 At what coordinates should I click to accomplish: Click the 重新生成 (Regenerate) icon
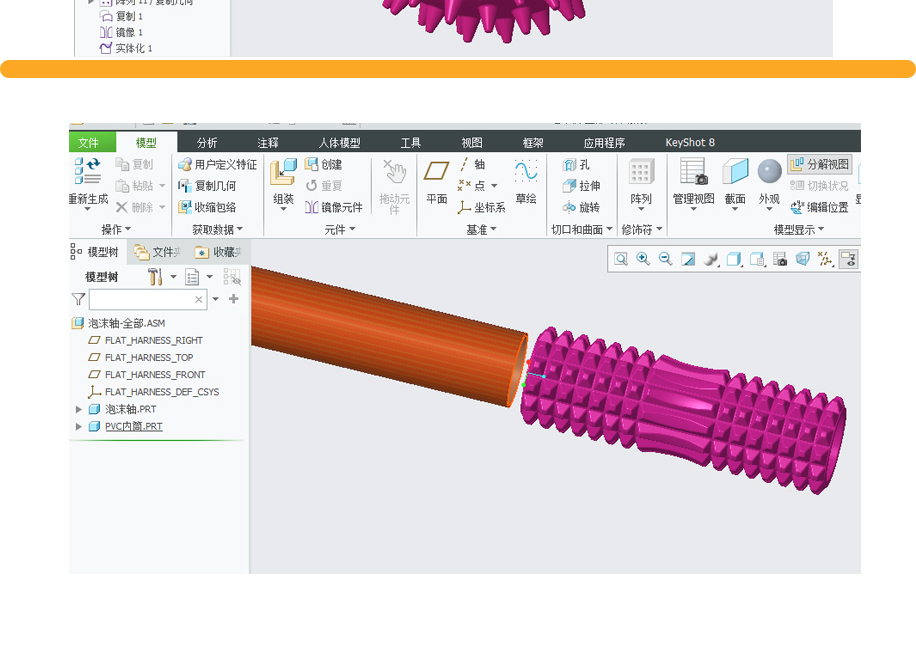[88, 171]
